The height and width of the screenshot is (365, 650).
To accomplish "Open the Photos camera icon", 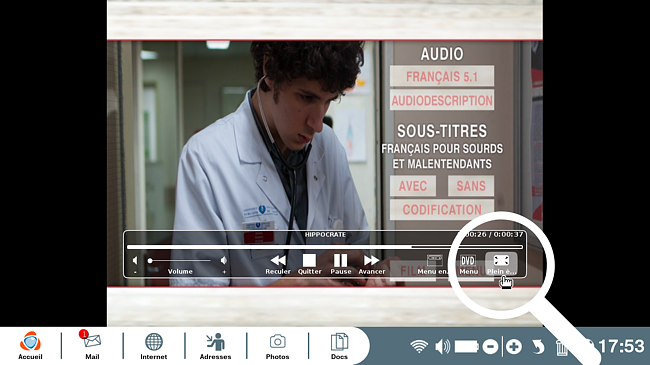I will pos(277,346).
